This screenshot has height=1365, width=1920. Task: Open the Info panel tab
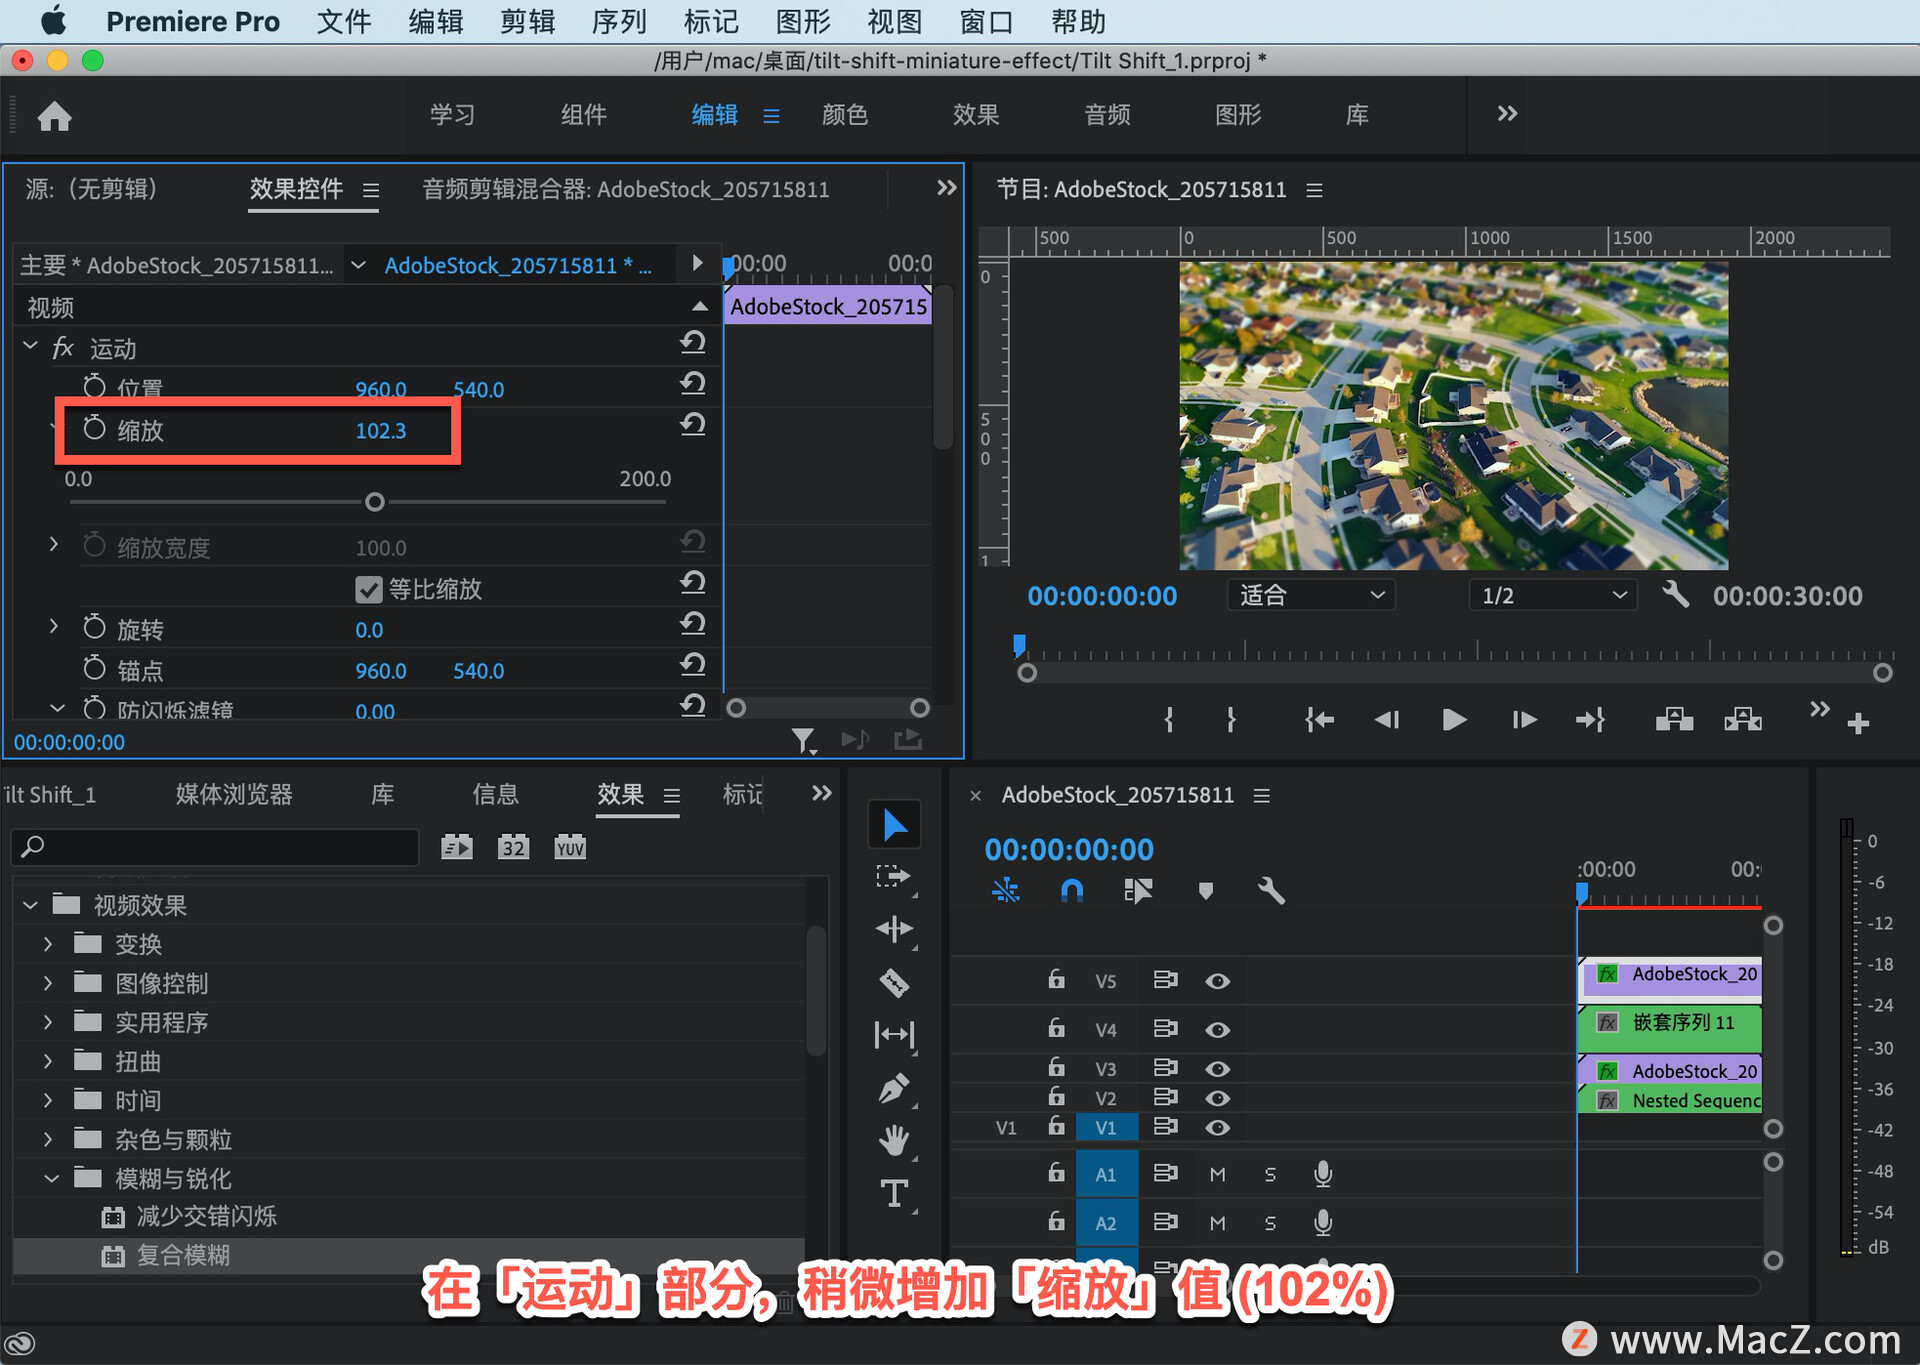pos(495,794)
